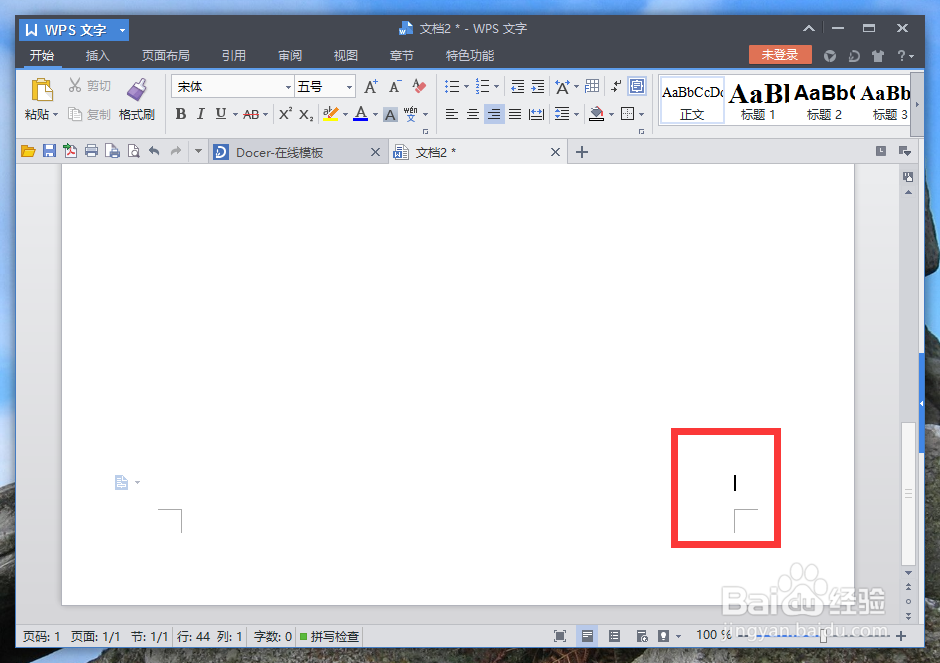Viewport: 940px width, 663px height.
Task: Close the 文档2 document tab
Action: coord(556,152)
